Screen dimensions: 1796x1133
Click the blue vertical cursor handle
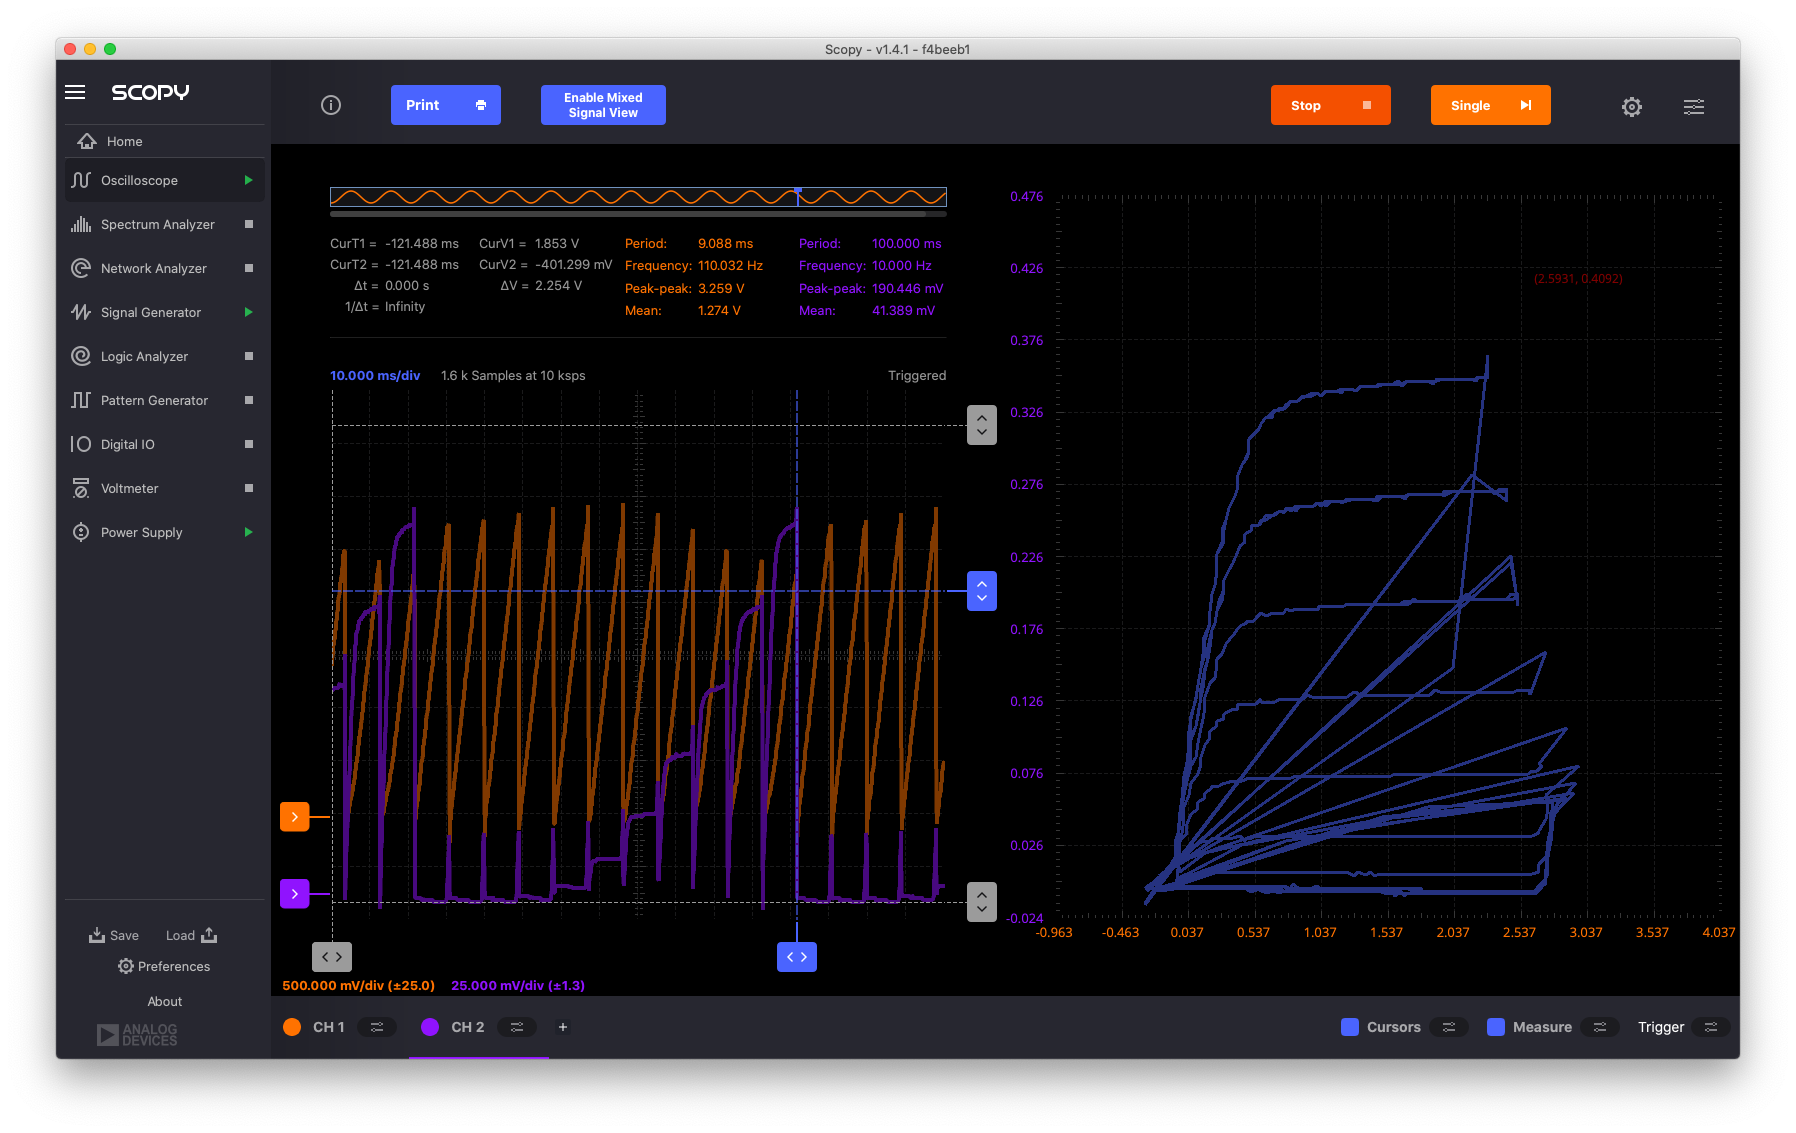pos(982,591)
